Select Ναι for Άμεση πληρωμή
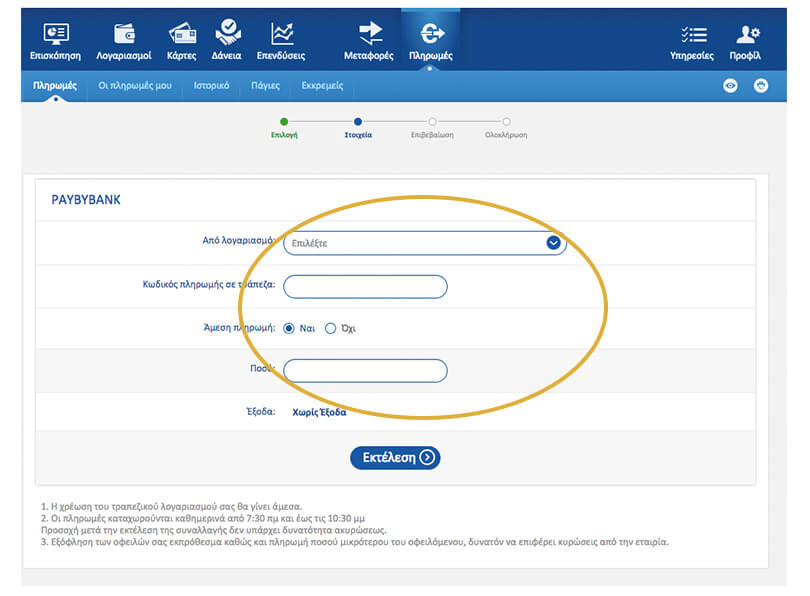The image size is (810, 596). (289, 328)
